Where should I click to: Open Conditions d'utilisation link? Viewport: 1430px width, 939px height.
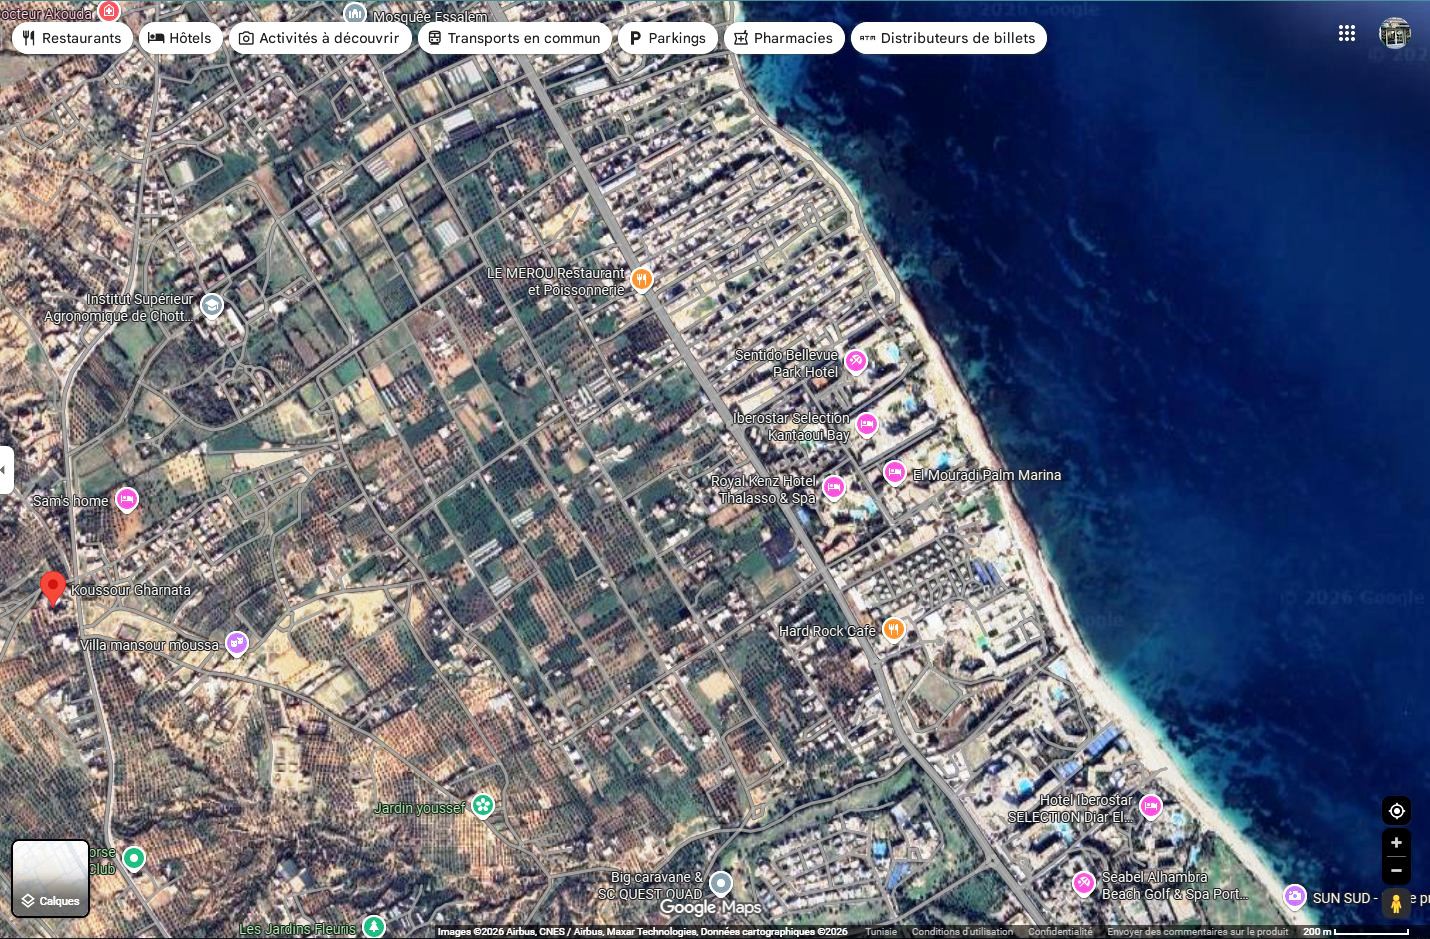(x=962, y=932)
